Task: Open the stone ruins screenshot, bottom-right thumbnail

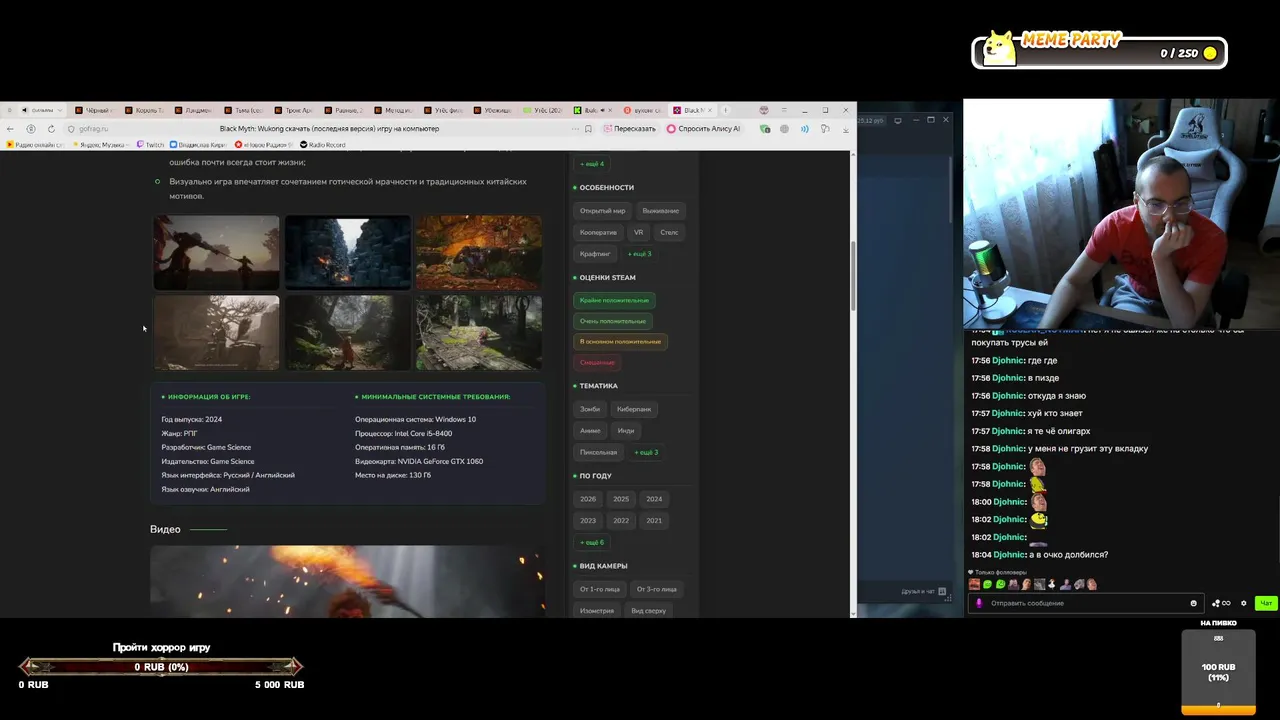Action: (x=479, y=332)
